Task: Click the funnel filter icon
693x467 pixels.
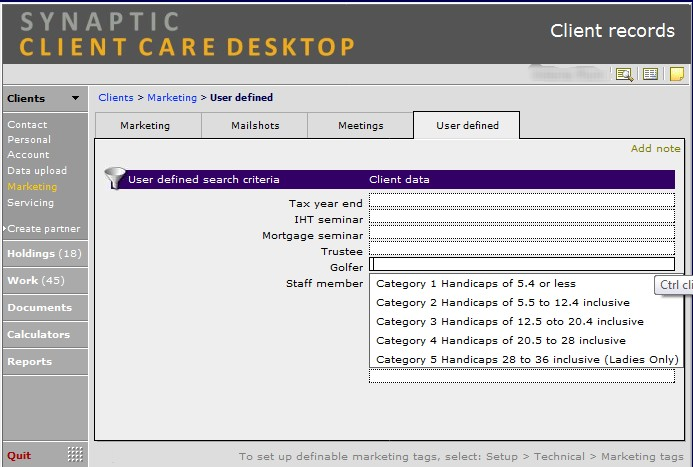Action: pyautogui.click(x=115, y=178)
